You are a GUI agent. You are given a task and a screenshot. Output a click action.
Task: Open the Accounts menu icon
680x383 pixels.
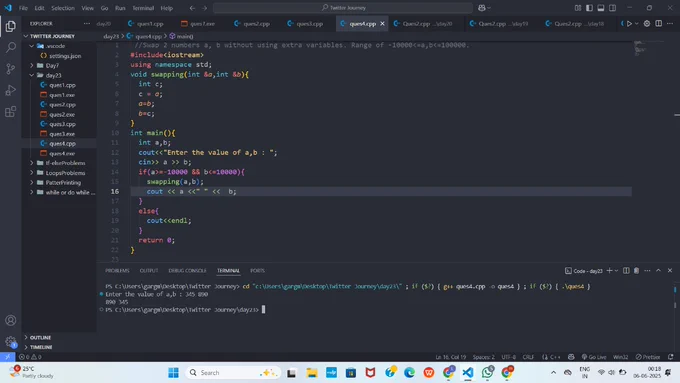tap(10, 320)
